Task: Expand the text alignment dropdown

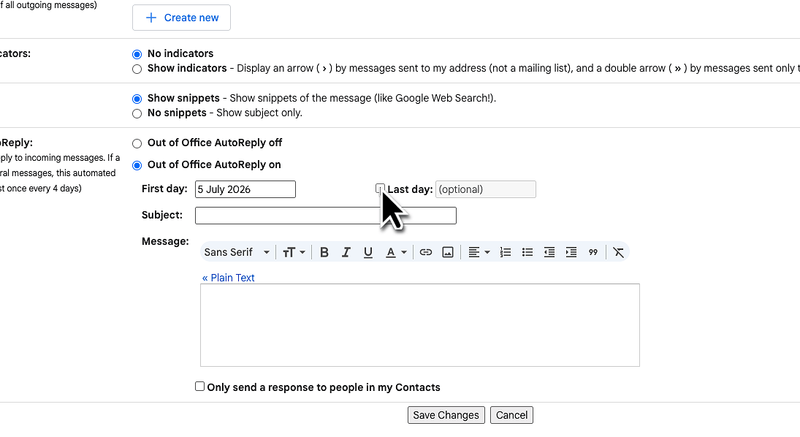Action: 479,252
